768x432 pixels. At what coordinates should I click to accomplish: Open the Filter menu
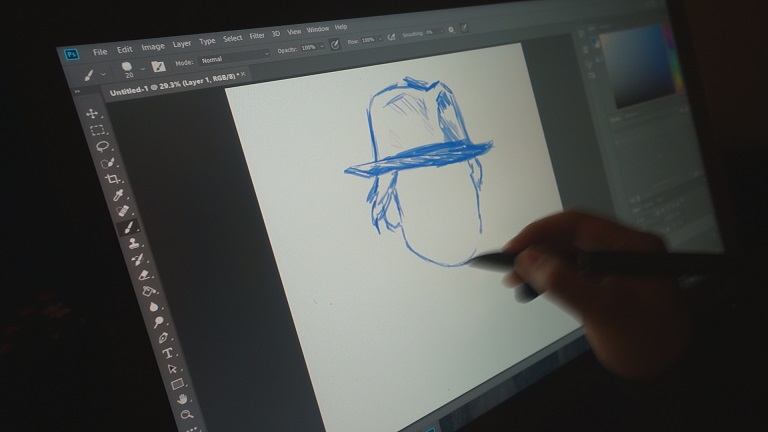click(257, 36)
